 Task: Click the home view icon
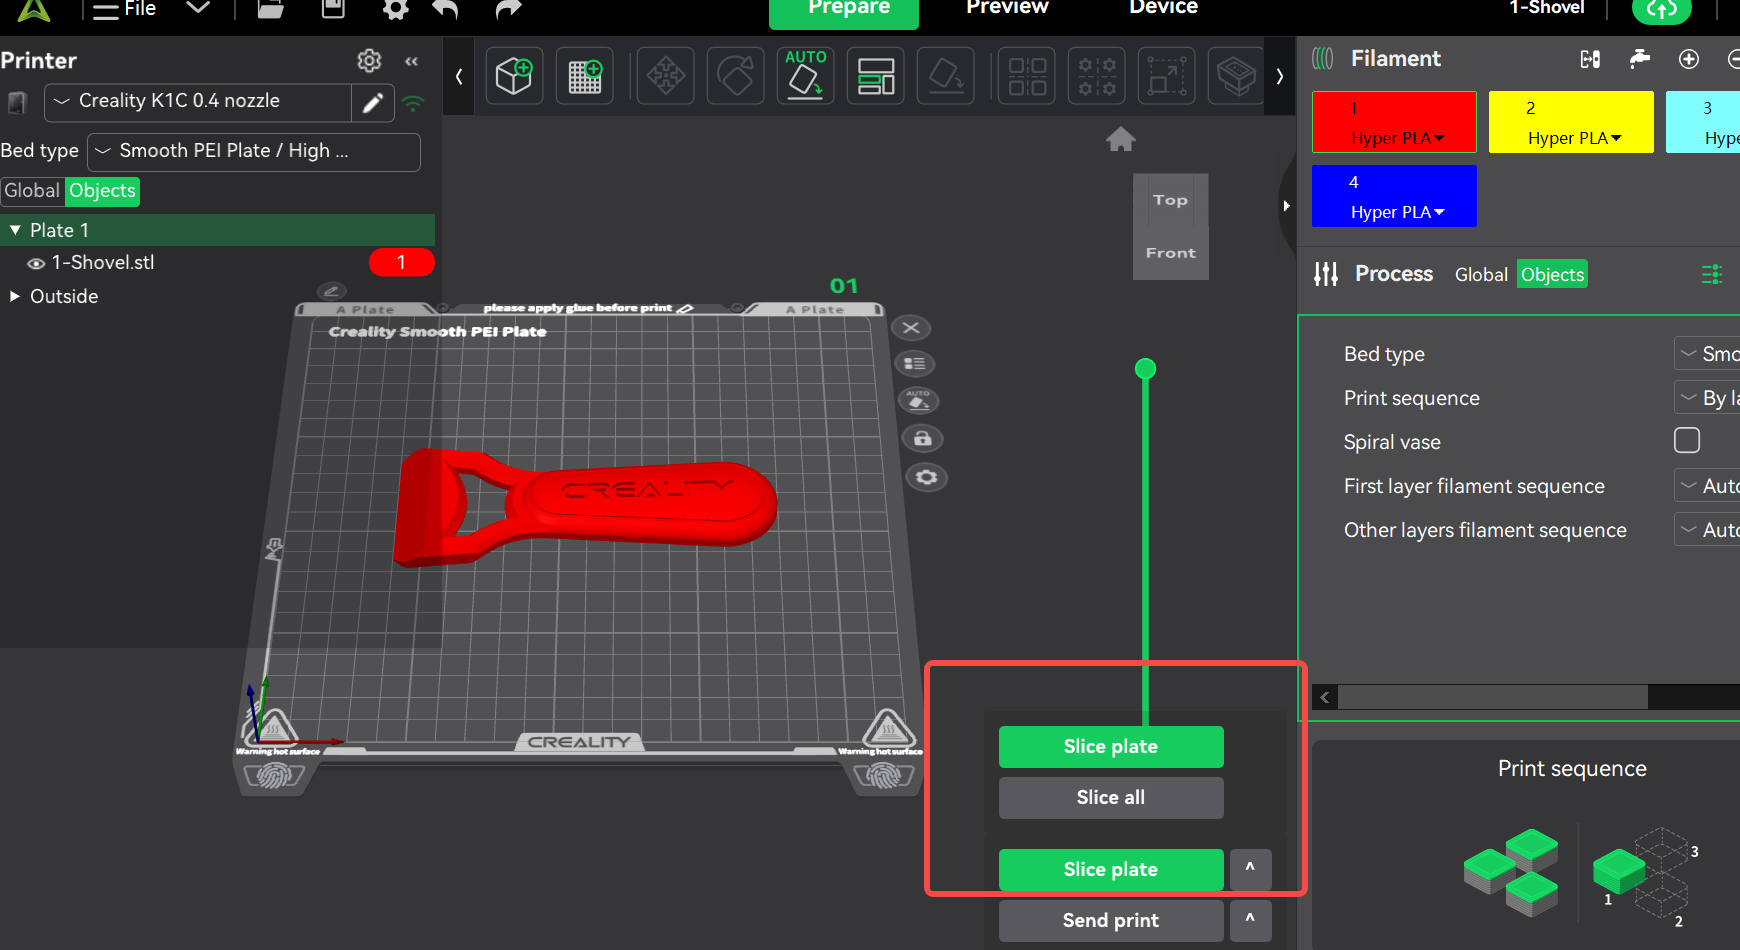1120,140
